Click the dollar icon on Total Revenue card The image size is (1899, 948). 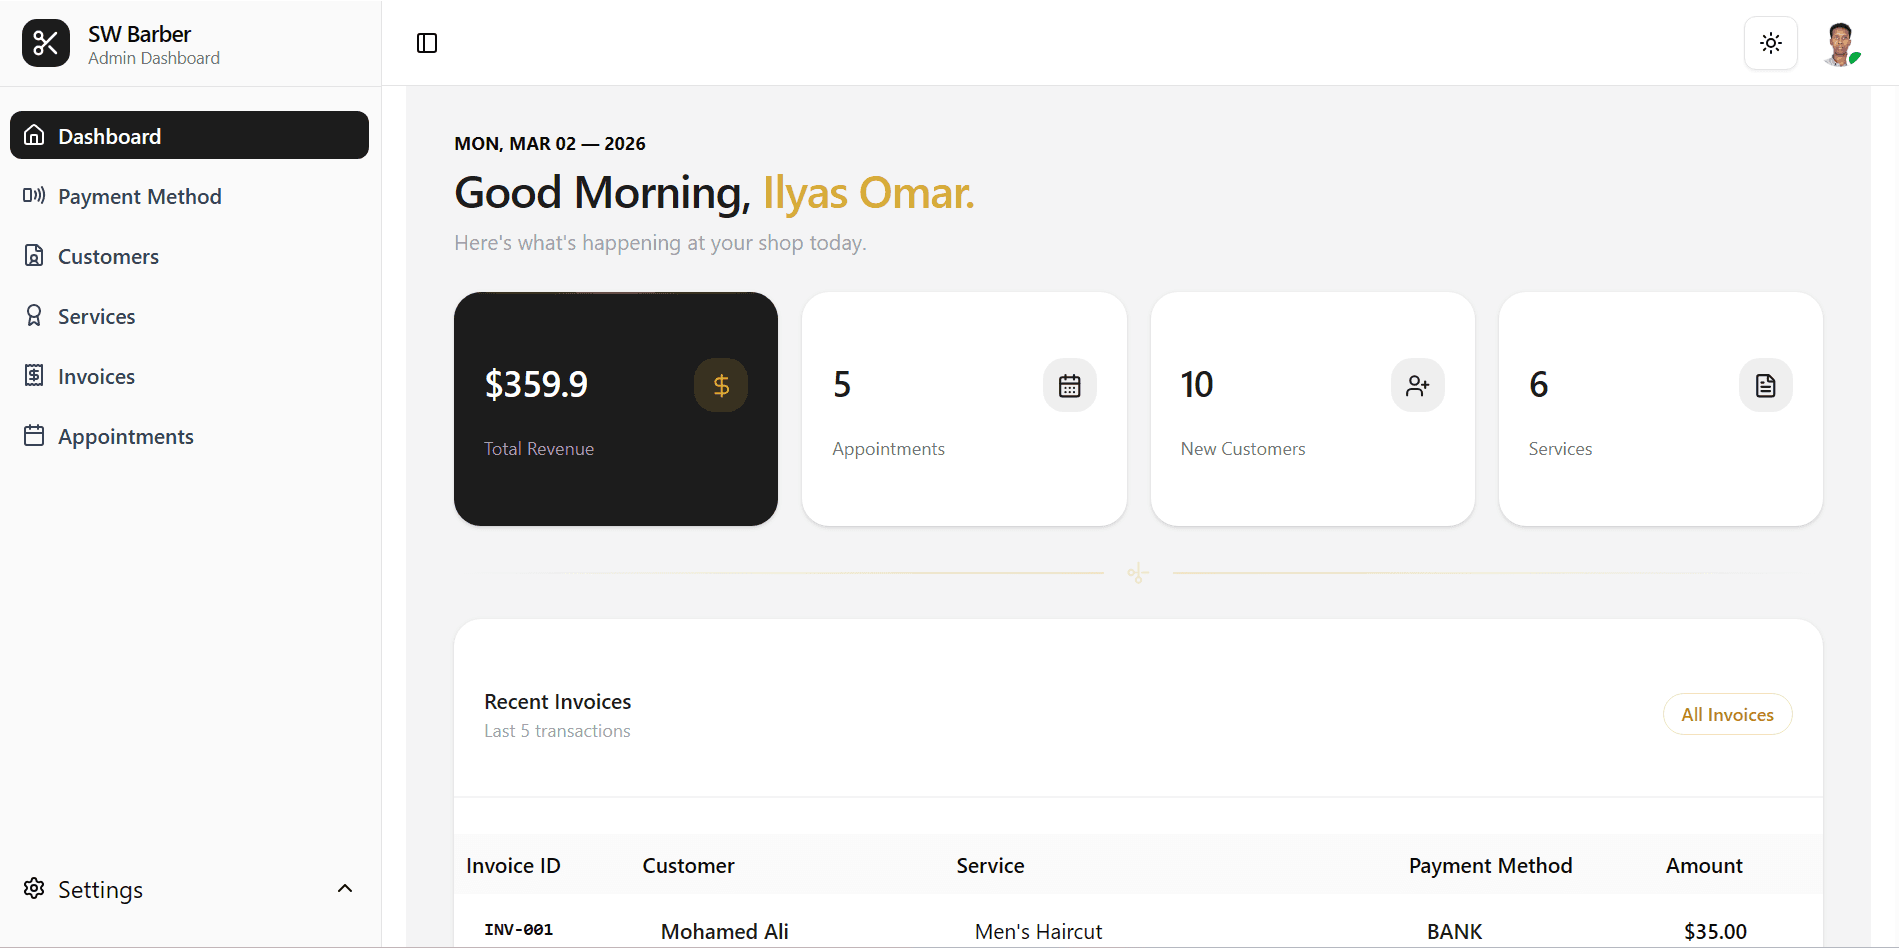pyautogui.click(x=721, y=385)
